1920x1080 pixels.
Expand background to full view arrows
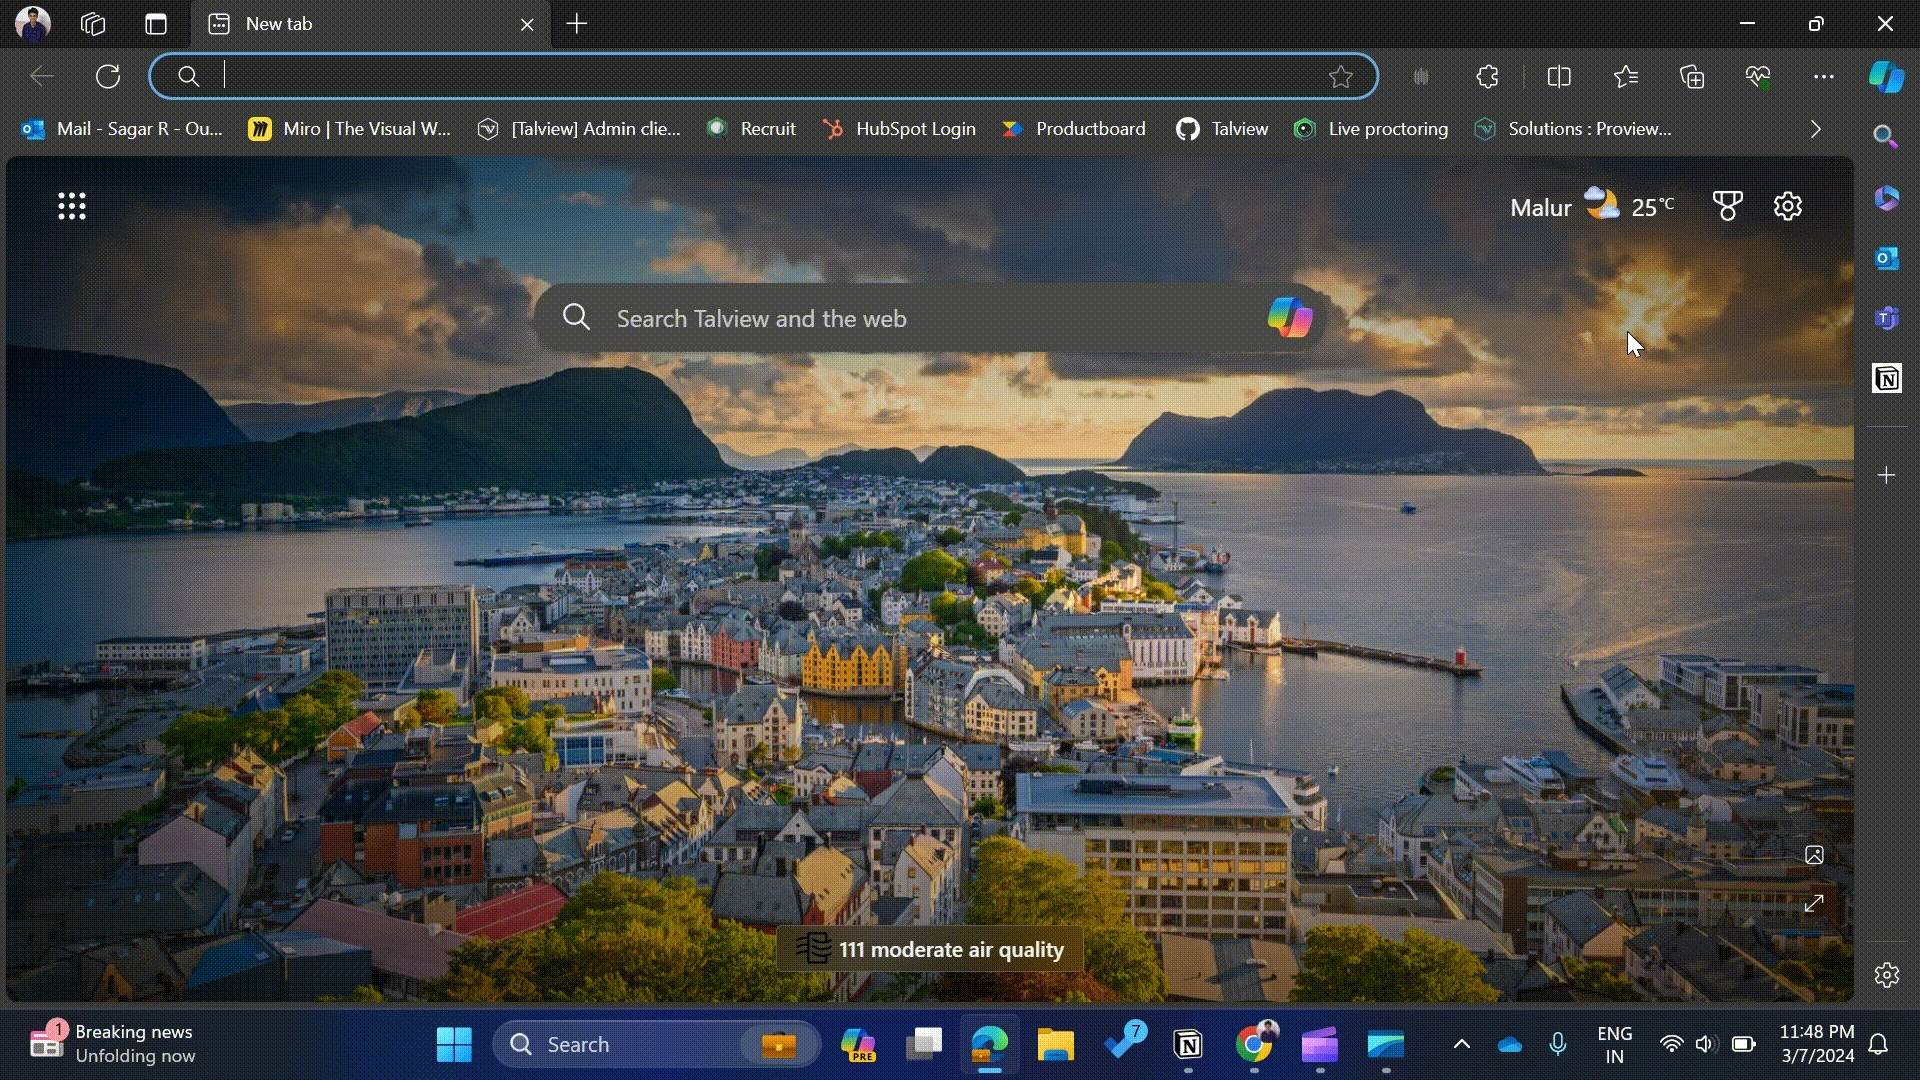tap(1814, 904)
